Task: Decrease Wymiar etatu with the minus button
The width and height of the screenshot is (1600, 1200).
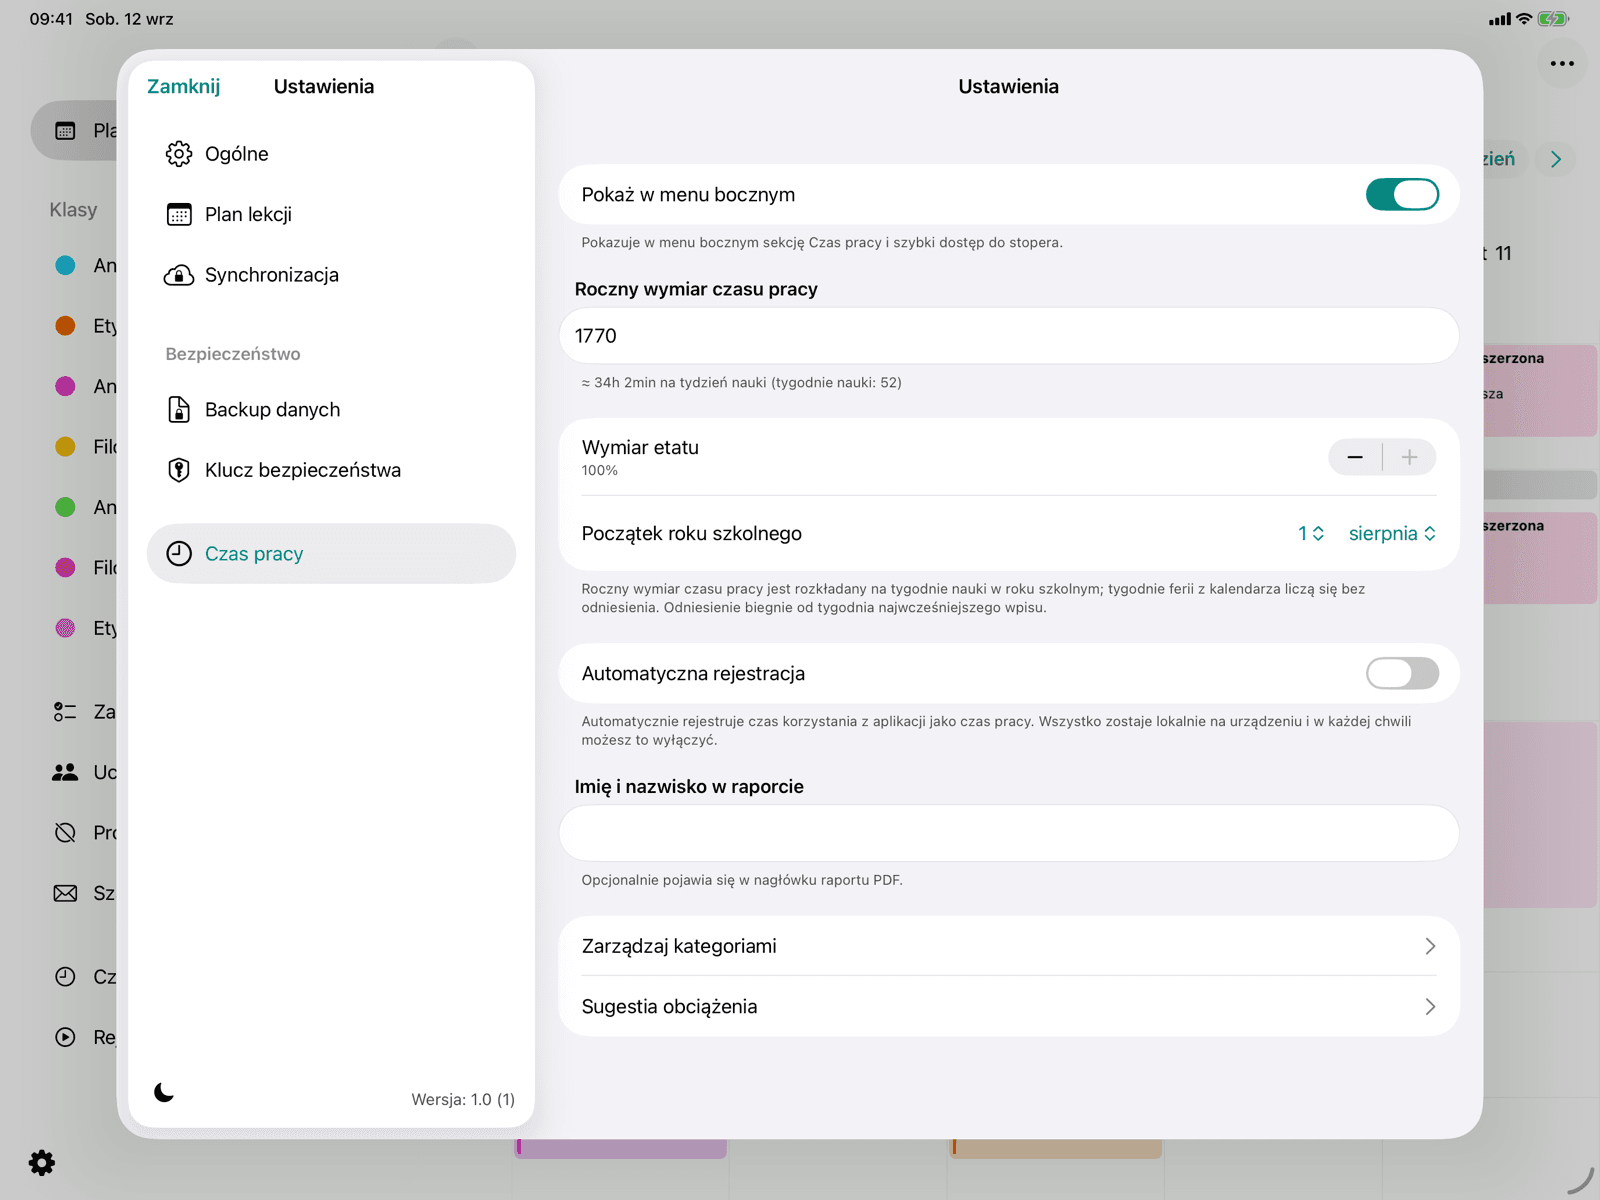Action: [x=1355, y=457]
